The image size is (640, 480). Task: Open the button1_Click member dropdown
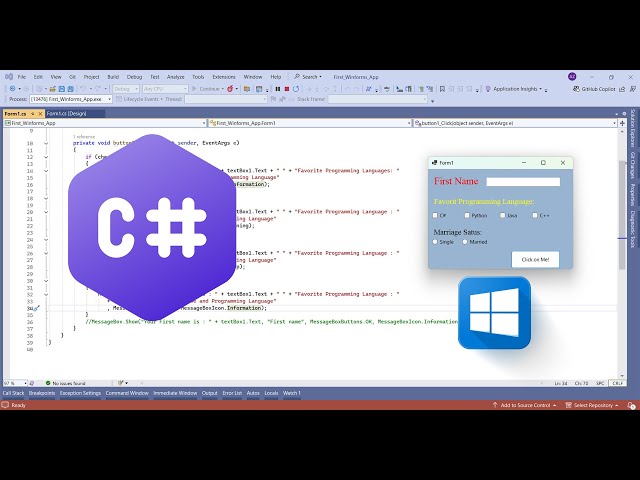click(515, 123)
